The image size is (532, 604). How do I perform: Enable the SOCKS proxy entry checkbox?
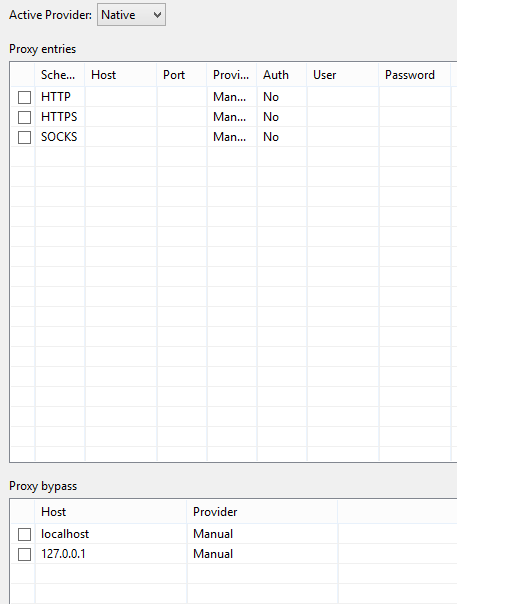tap(24, 137)
